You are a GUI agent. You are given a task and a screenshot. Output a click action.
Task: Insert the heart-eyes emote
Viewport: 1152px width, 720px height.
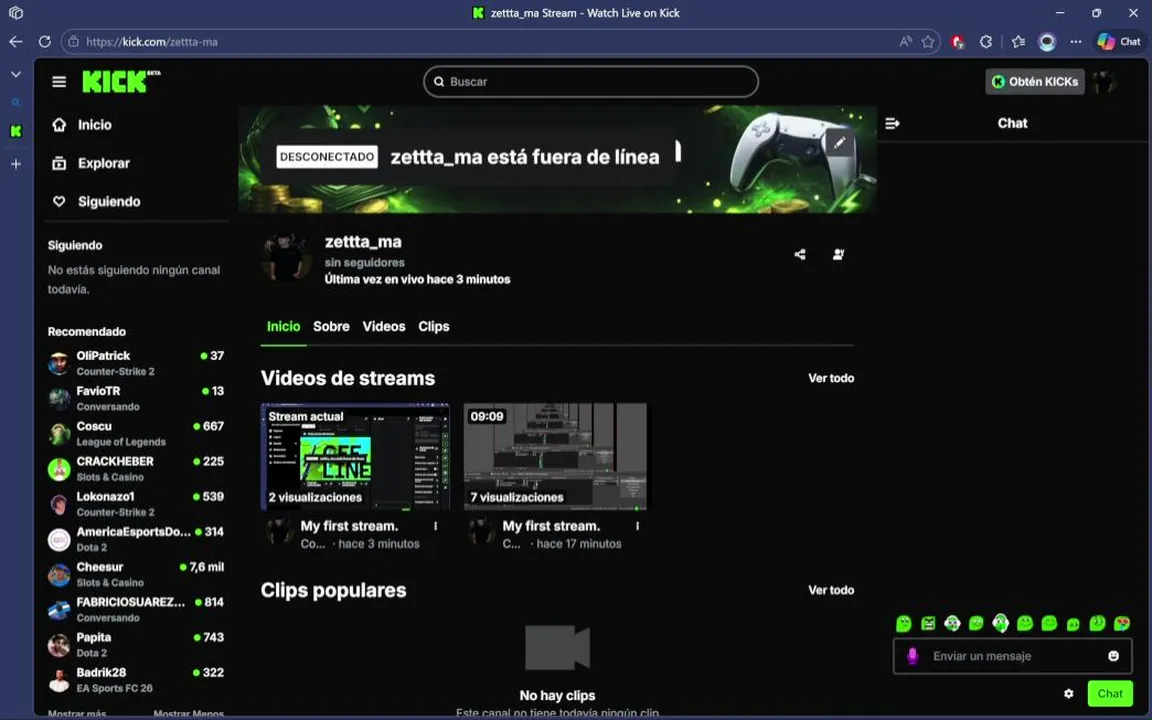click(x=1122, y=624)
